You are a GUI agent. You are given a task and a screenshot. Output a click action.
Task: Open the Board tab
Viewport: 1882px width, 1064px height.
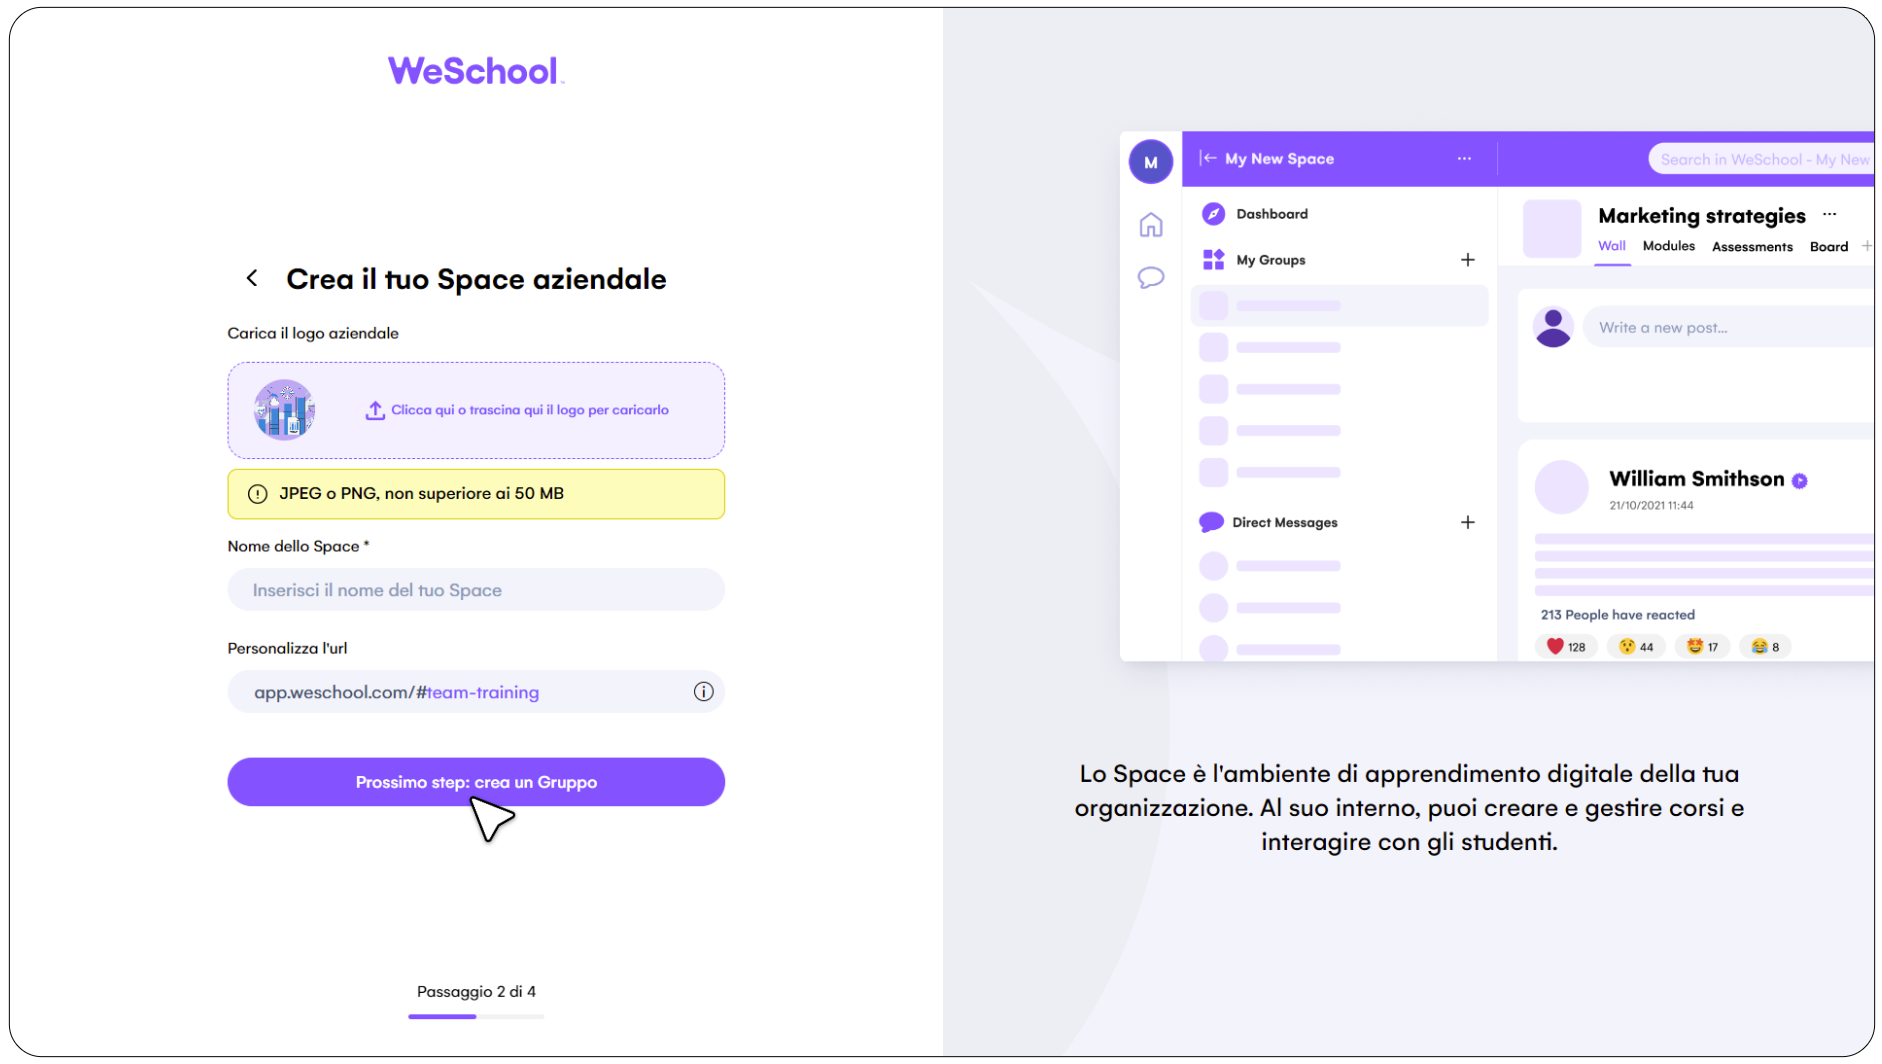1829,247
